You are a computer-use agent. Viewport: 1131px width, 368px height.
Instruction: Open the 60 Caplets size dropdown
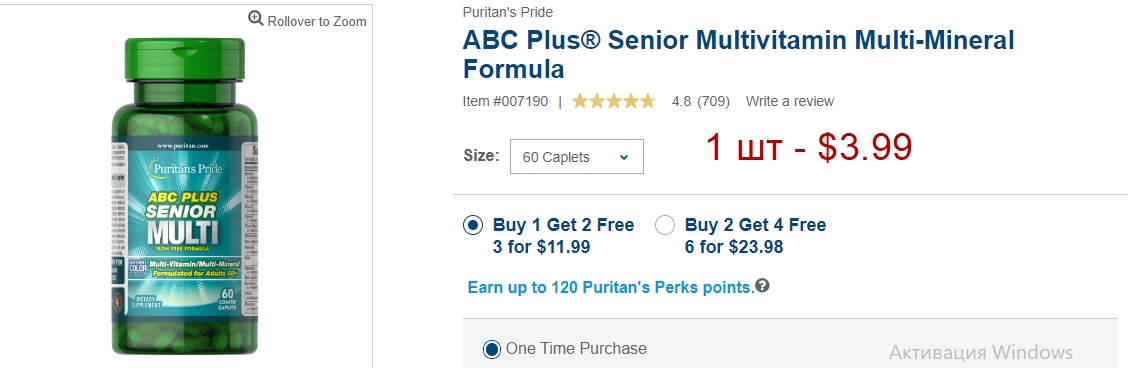coord(576,157)
